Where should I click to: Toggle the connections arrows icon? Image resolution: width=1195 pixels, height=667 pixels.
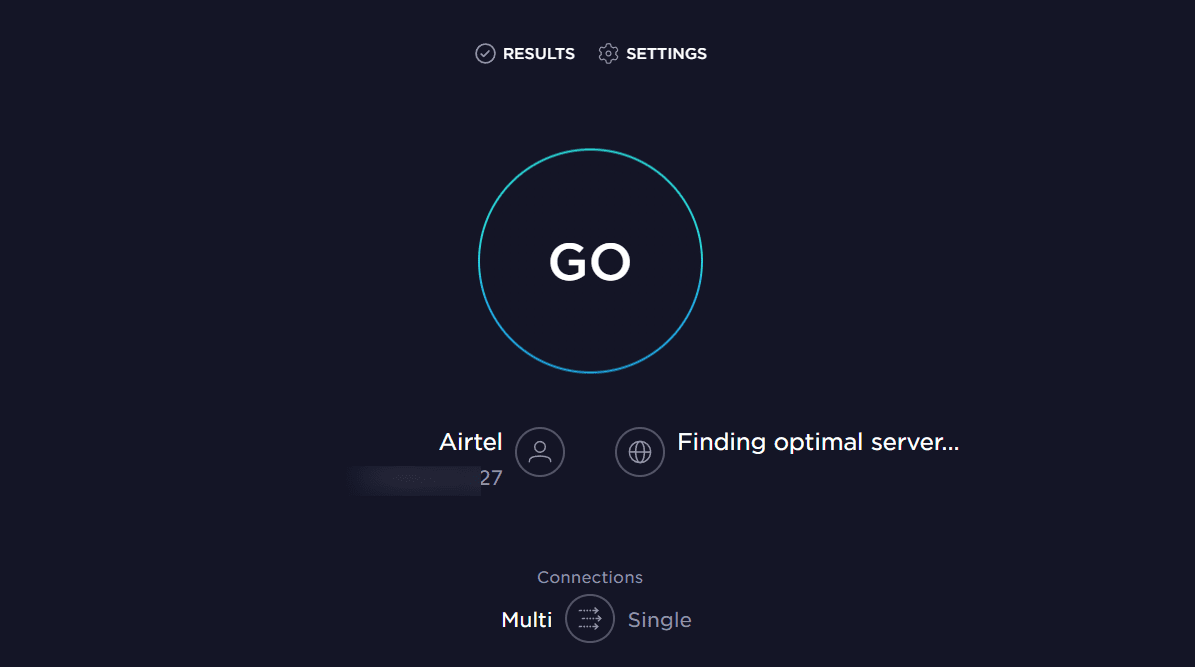tap(590, 618)
